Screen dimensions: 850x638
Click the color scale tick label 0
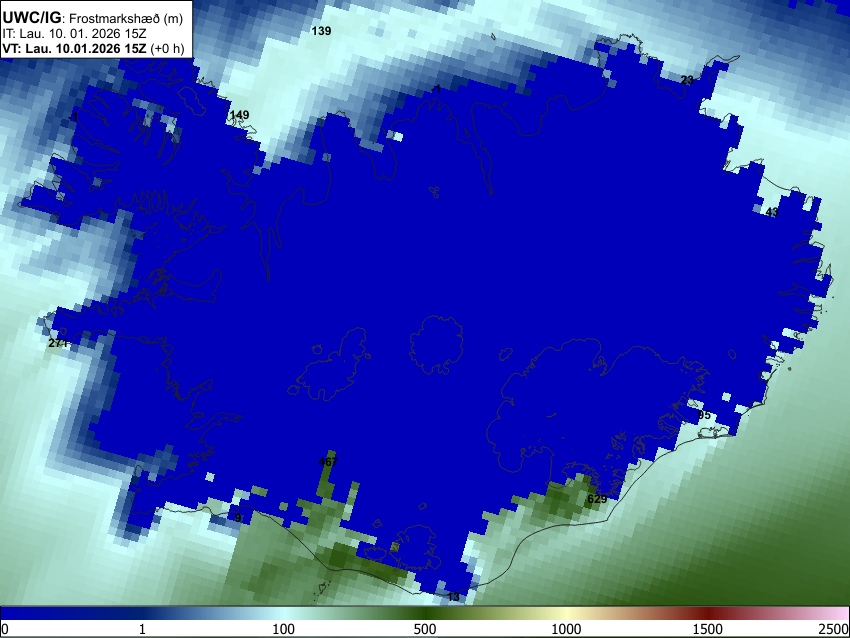point(5,629)
